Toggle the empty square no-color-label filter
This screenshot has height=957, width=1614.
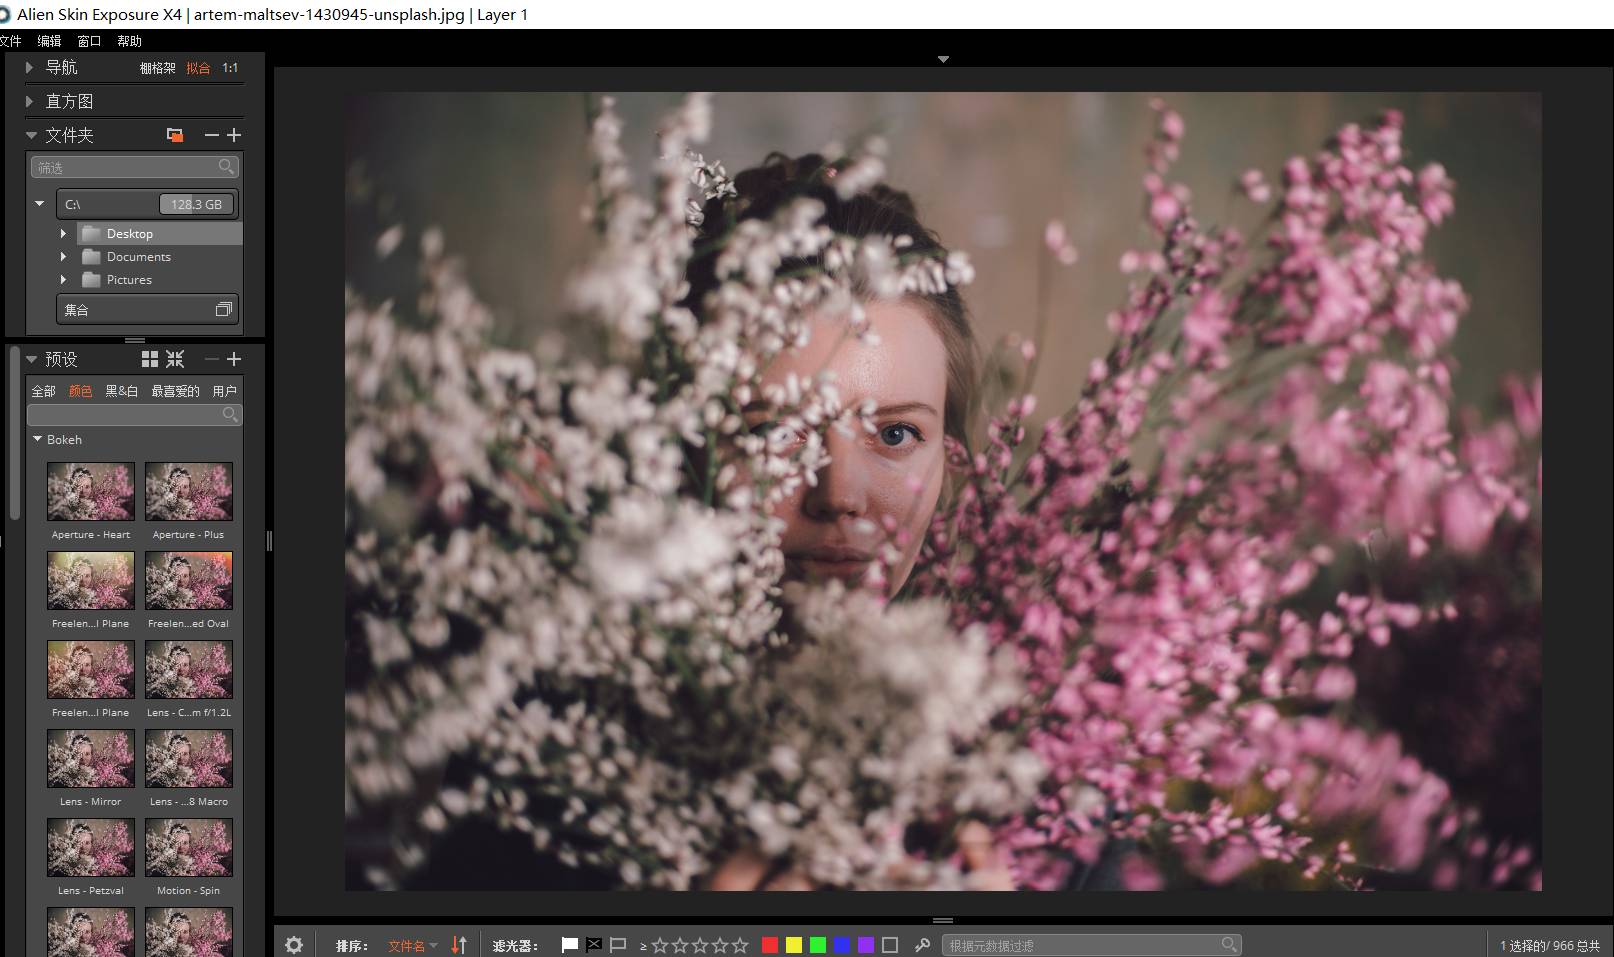coord(890,945)
